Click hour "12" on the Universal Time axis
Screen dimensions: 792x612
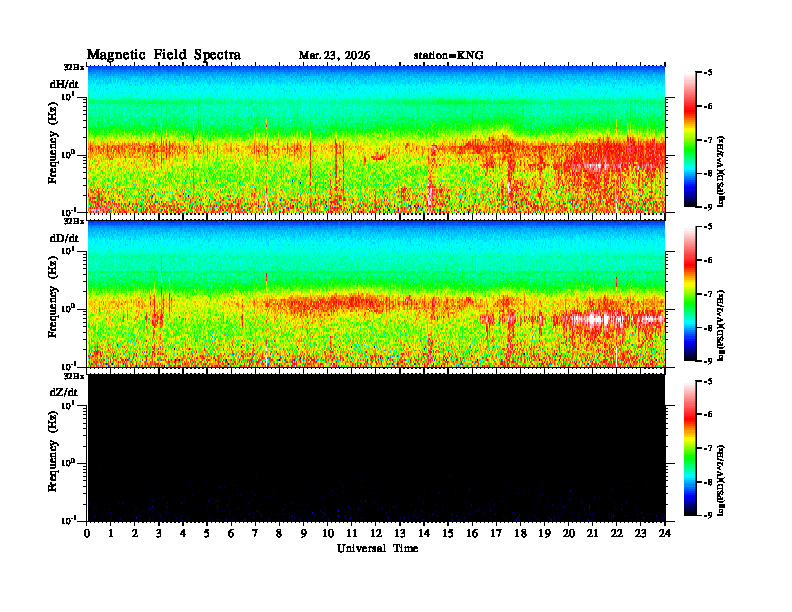[x=376, y=534]
